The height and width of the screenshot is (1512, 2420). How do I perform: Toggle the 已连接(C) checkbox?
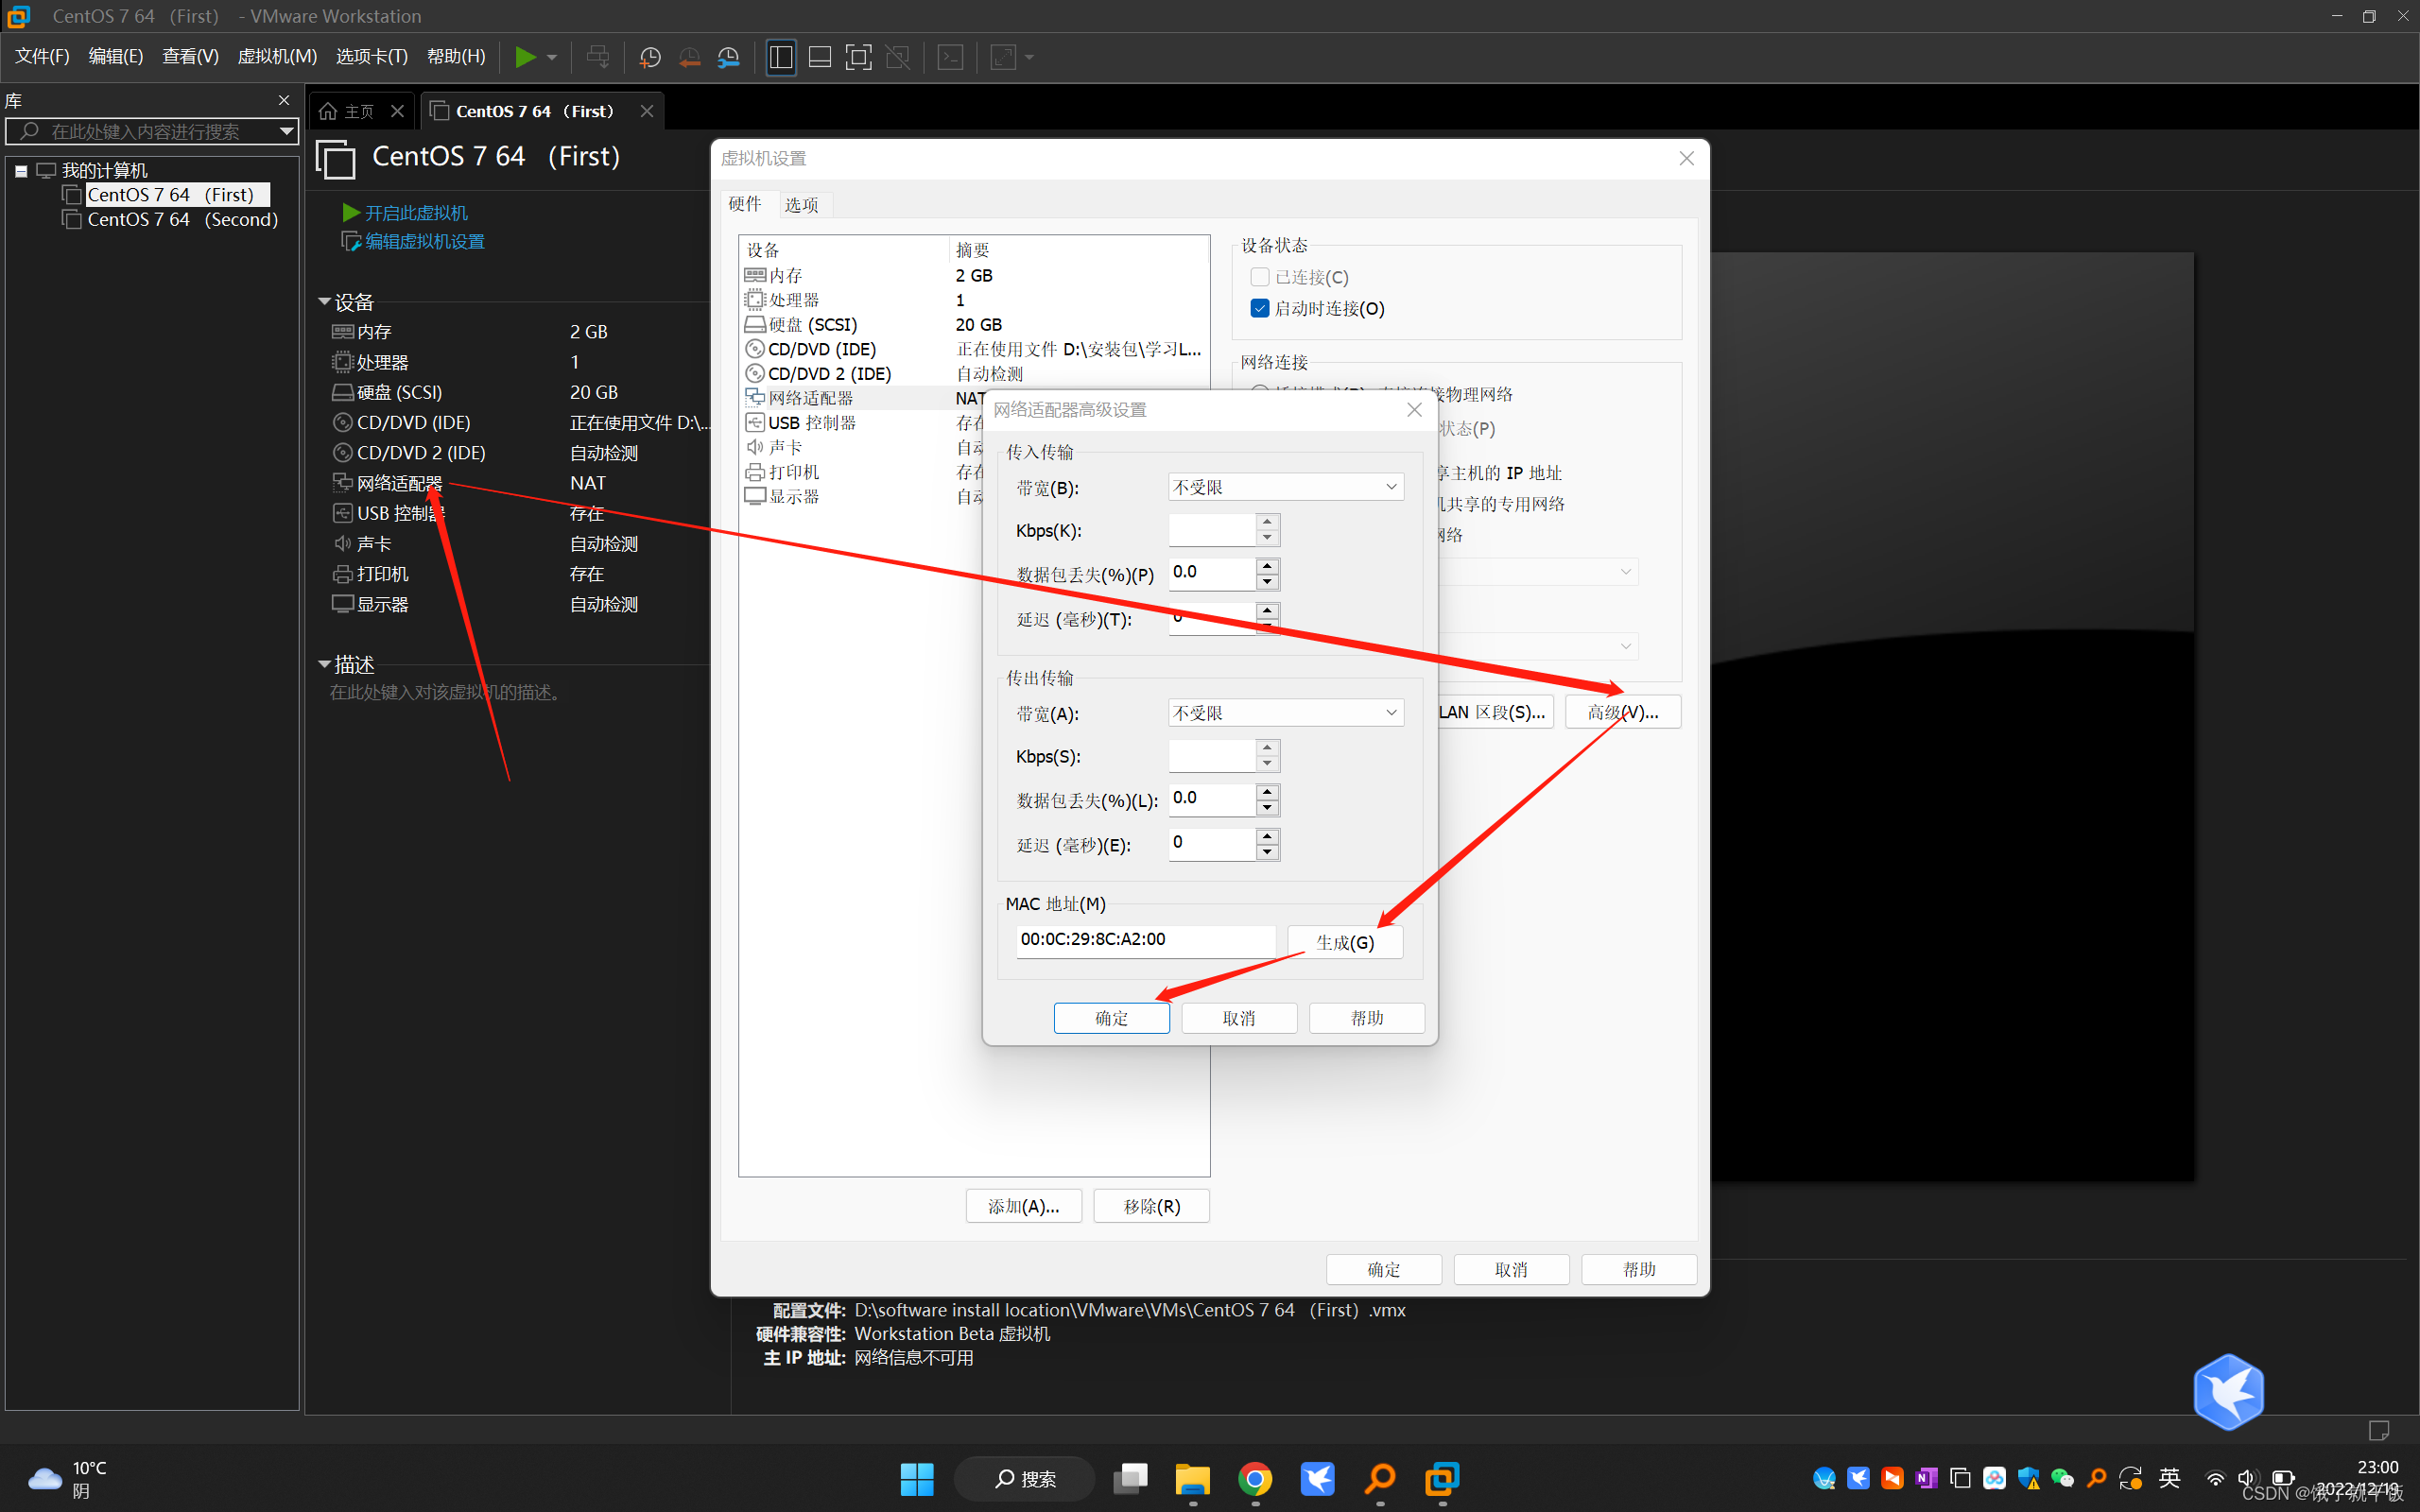coord(1260,277)
